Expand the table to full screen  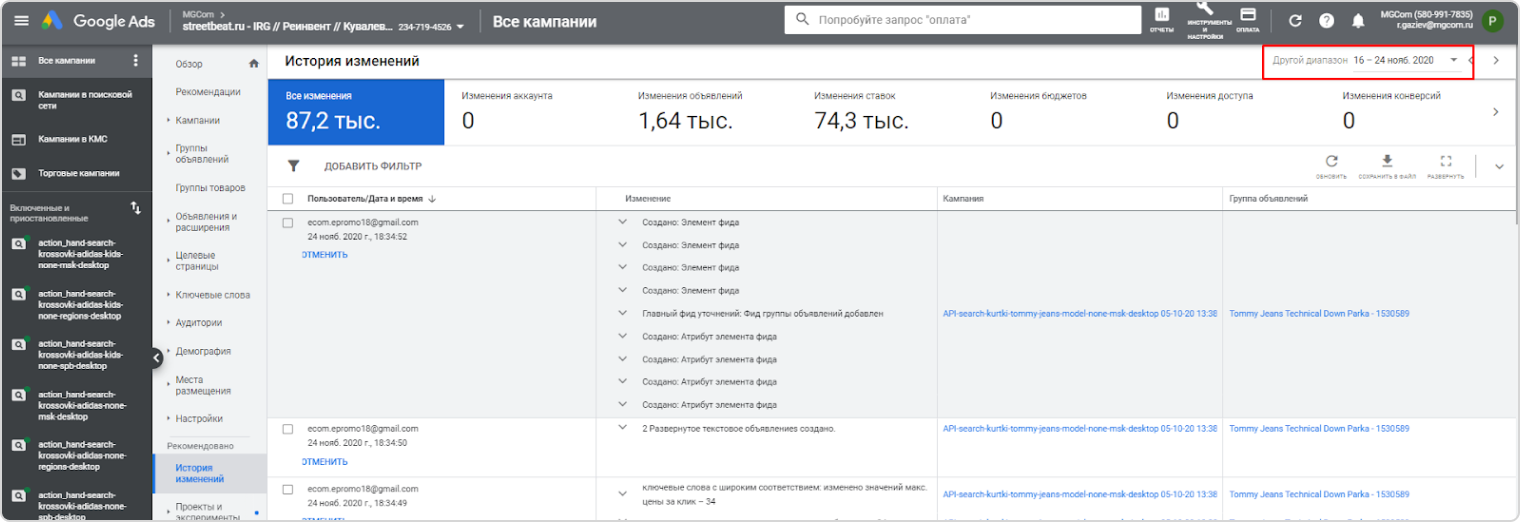coord(1445,164)
